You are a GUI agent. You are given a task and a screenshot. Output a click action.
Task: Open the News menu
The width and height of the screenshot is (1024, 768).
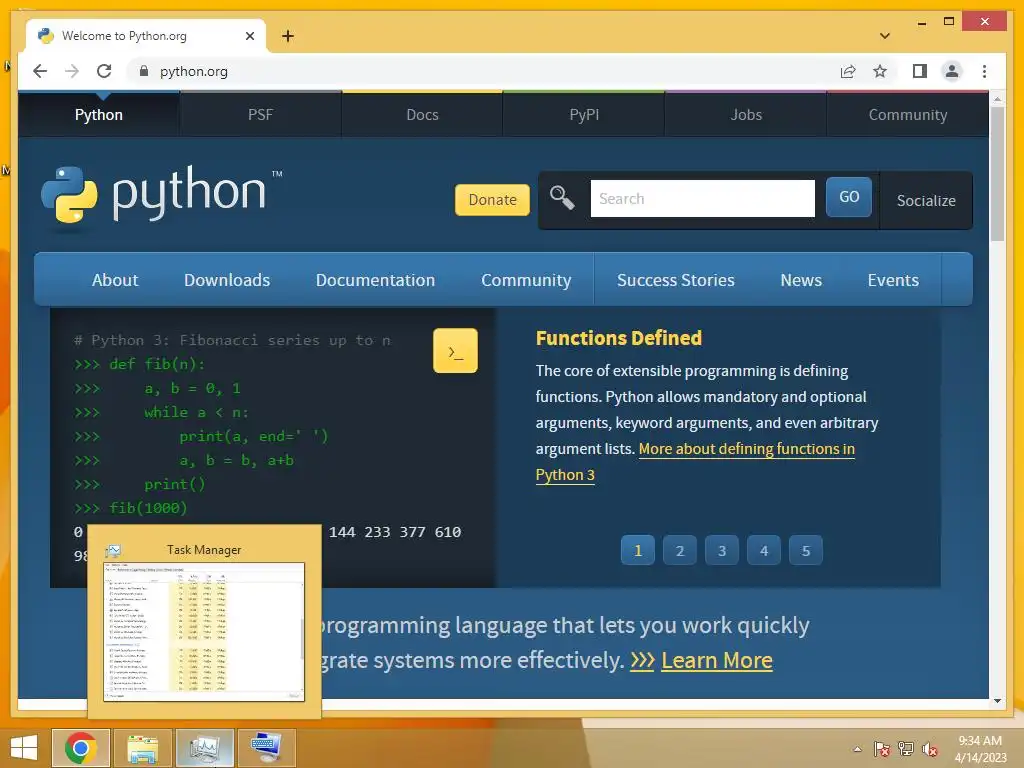801,280
